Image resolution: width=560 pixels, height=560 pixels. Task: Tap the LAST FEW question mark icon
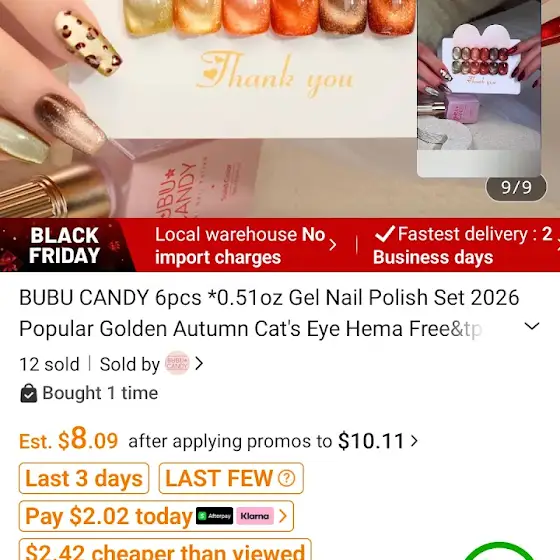(286, 478)
